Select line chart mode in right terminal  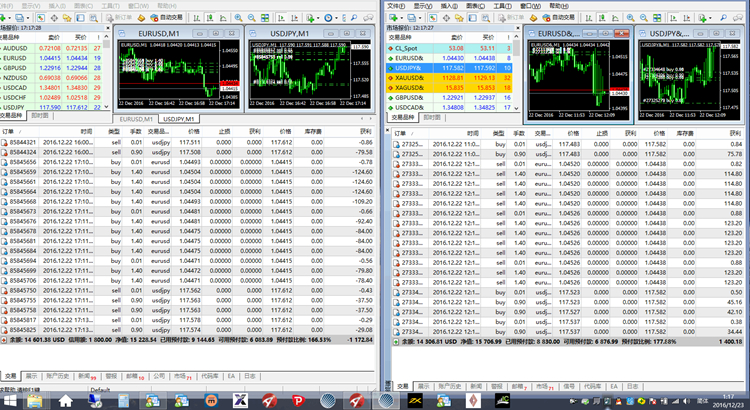pos(616,18)
